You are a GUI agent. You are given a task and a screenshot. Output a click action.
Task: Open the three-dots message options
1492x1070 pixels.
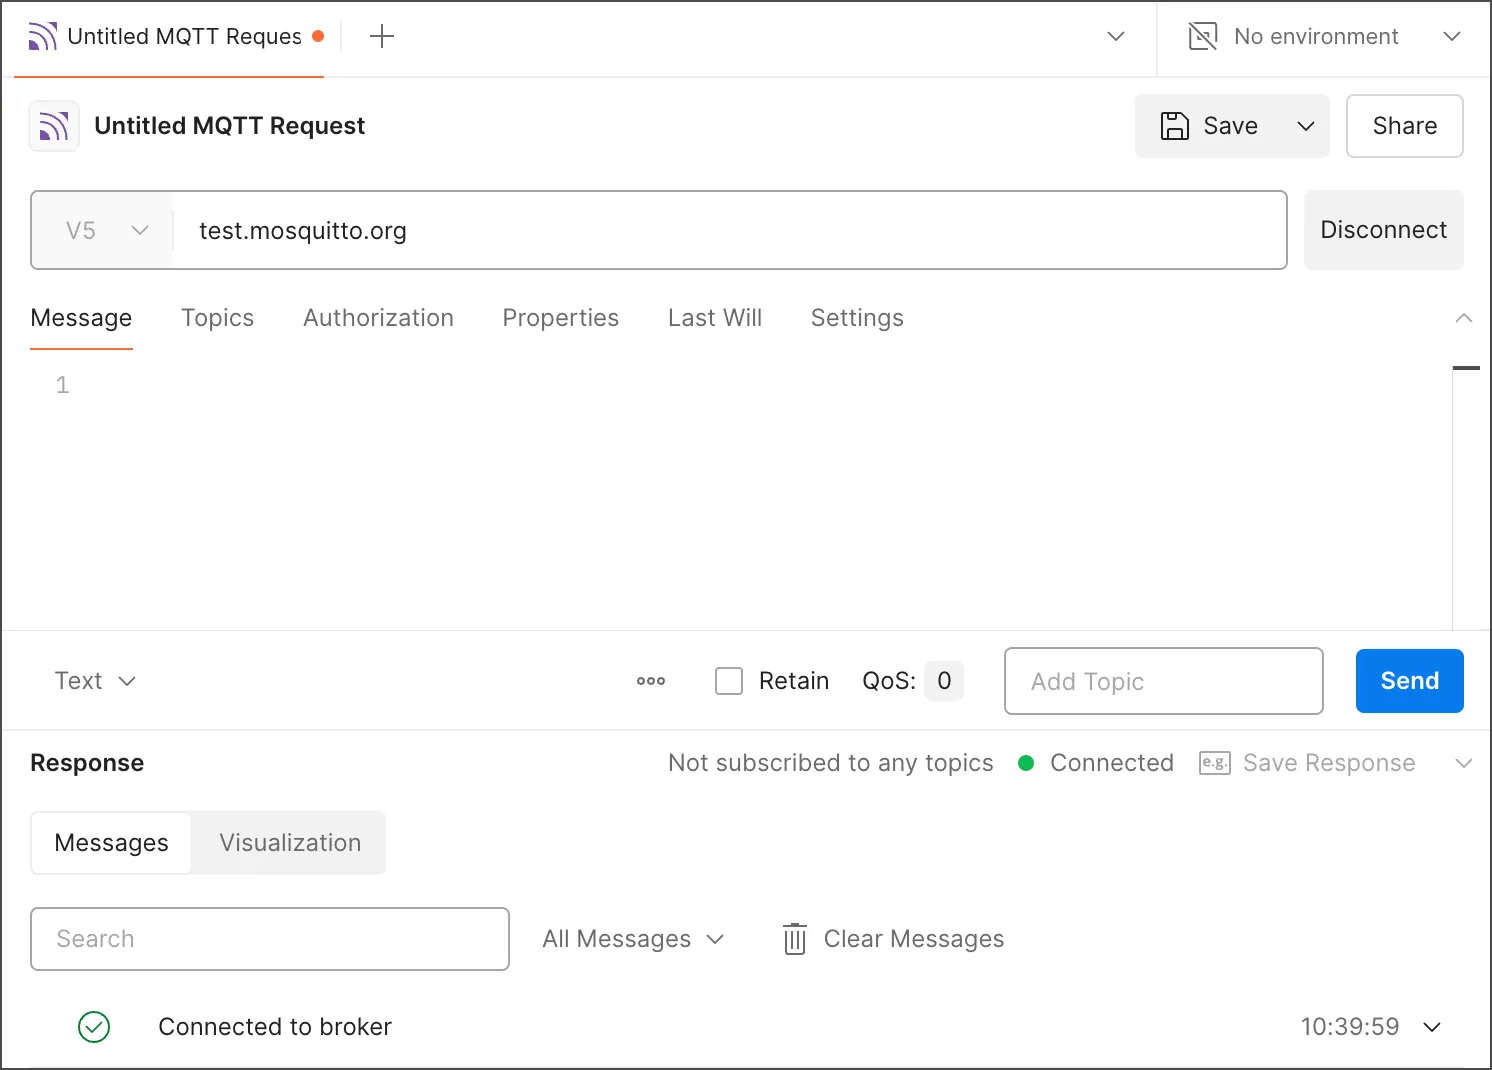(651, 681)
